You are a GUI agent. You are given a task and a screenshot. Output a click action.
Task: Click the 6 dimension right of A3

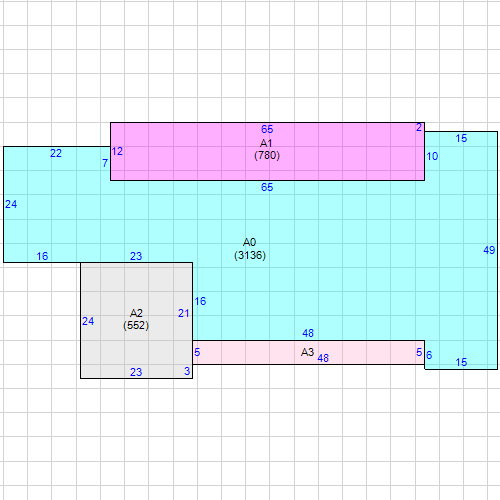tap(429, 355)
